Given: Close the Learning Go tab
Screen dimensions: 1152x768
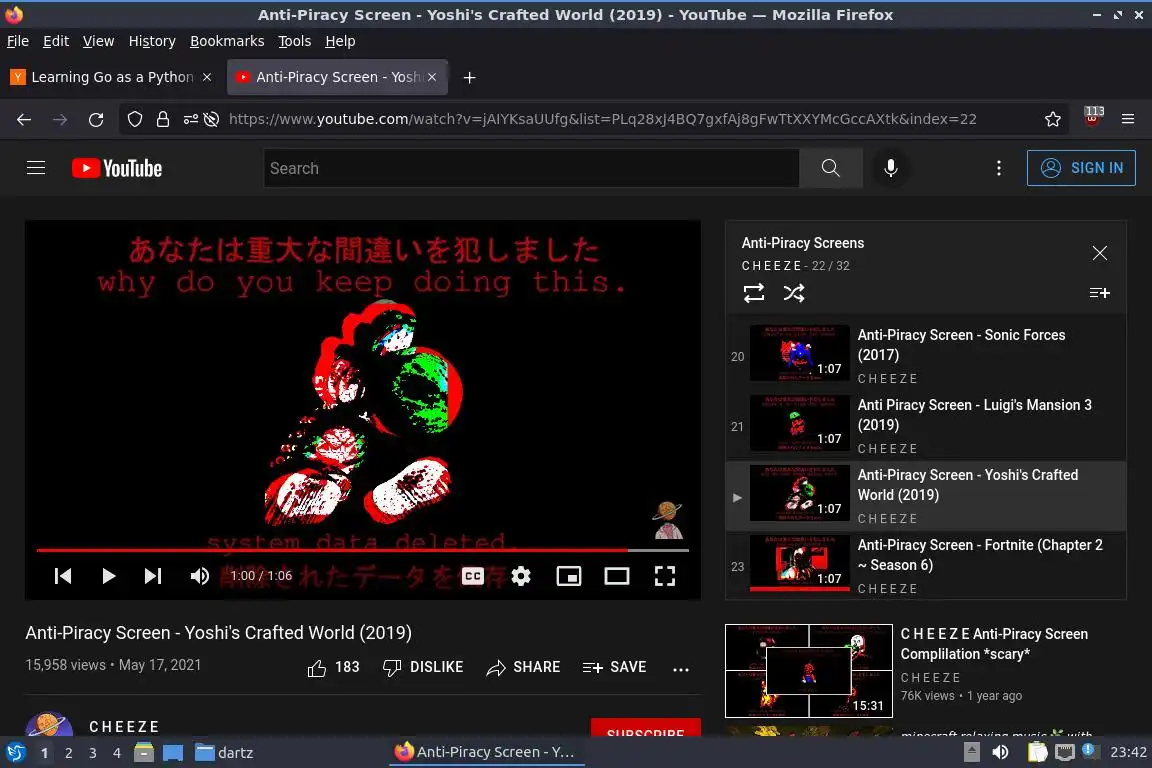Looking at the screenshot, I should [x=207, y=77].
